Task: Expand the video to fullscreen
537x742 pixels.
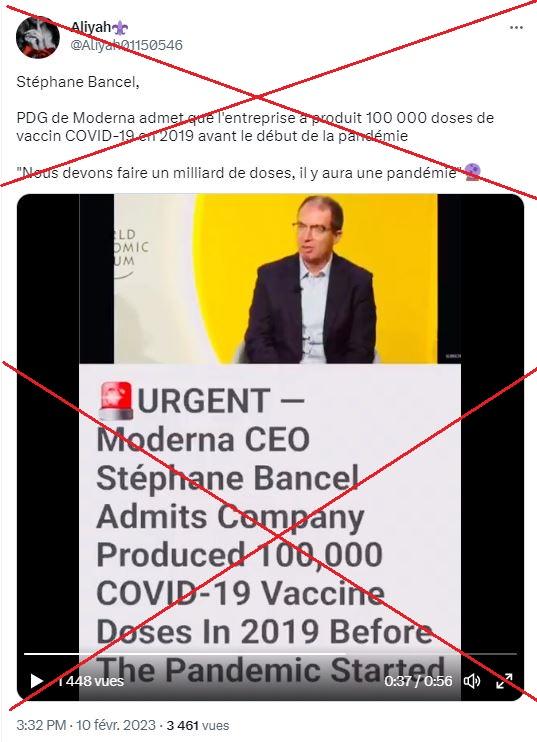Action: (x=504, y=681)
